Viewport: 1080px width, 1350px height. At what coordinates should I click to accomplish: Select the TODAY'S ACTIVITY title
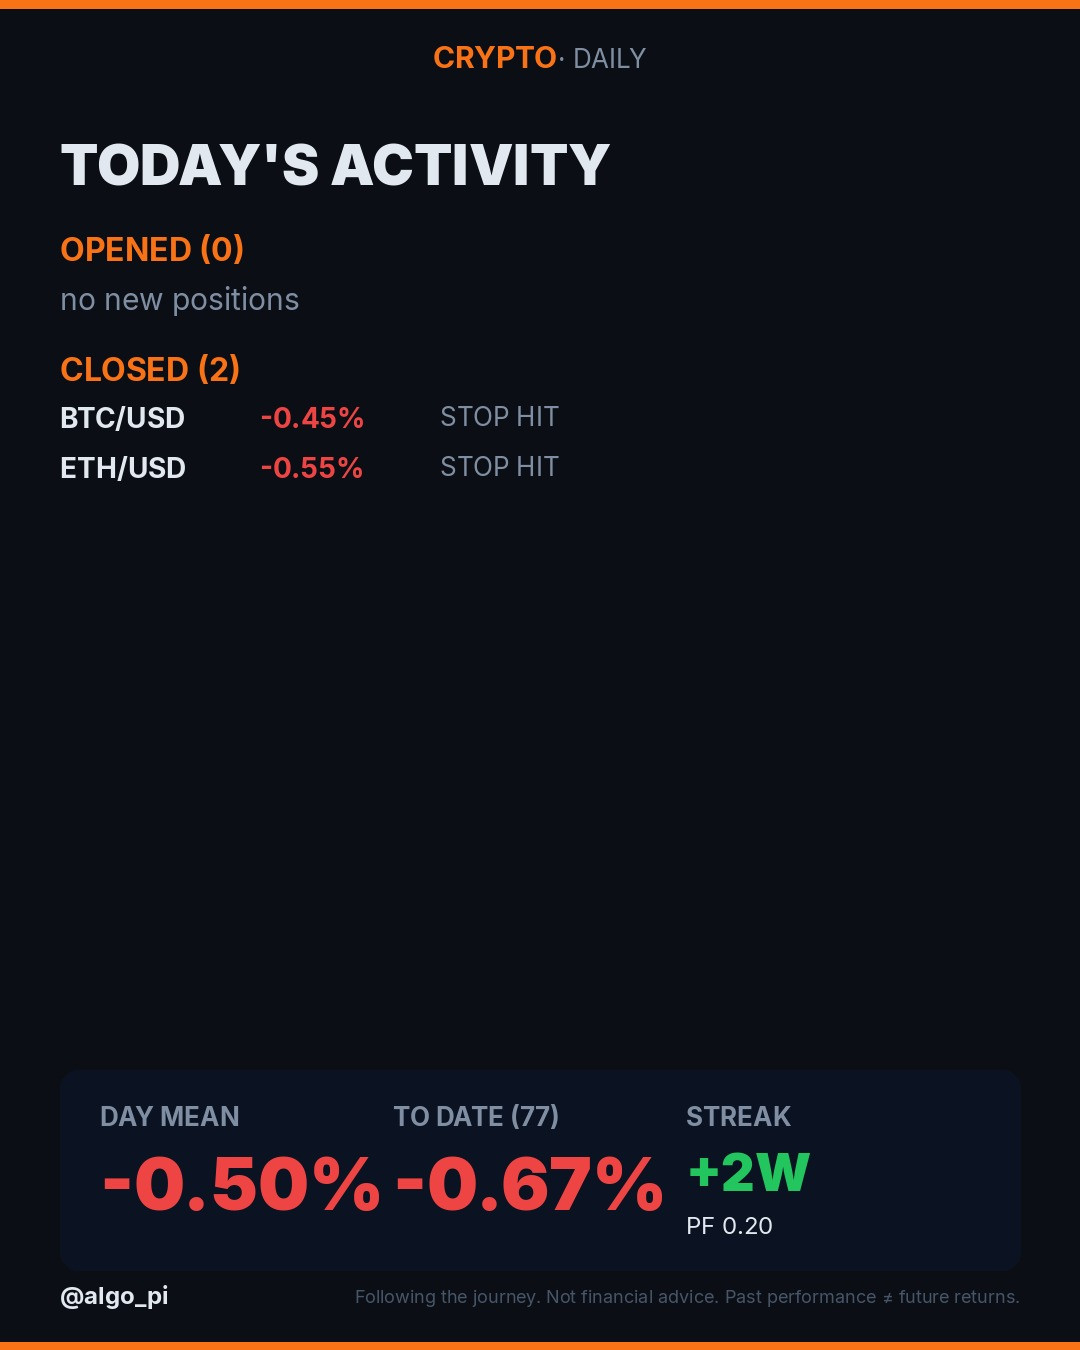335,165
